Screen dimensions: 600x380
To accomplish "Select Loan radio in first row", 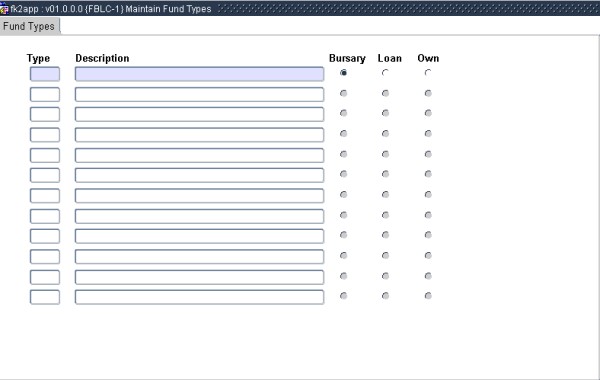I will (x=385, y=73).
